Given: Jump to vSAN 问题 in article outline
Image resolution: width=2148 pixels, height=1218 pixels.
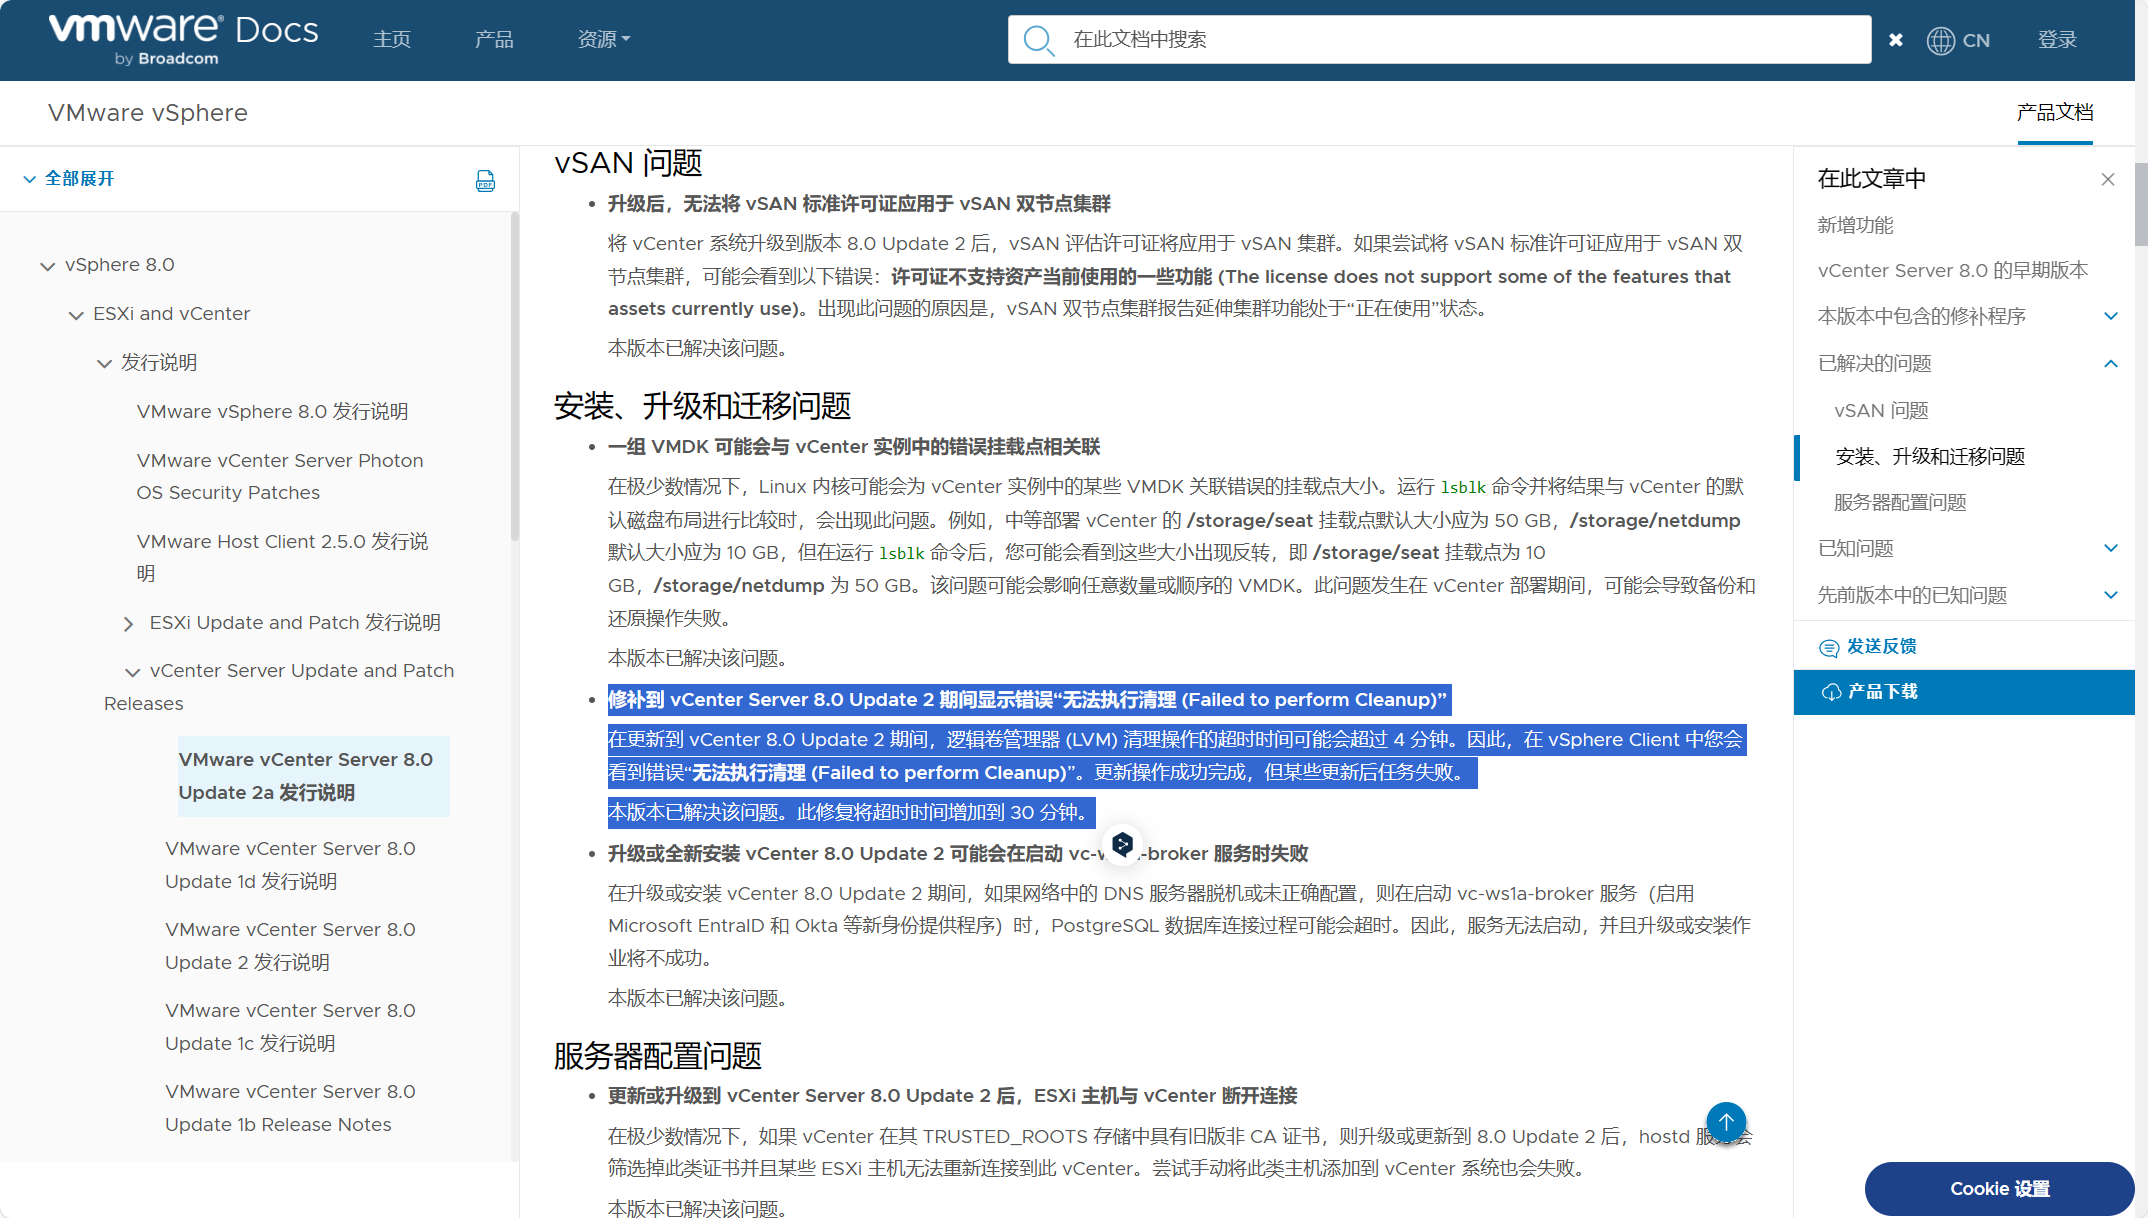Looking at the screenshot, I should [x=1881, y=410].
